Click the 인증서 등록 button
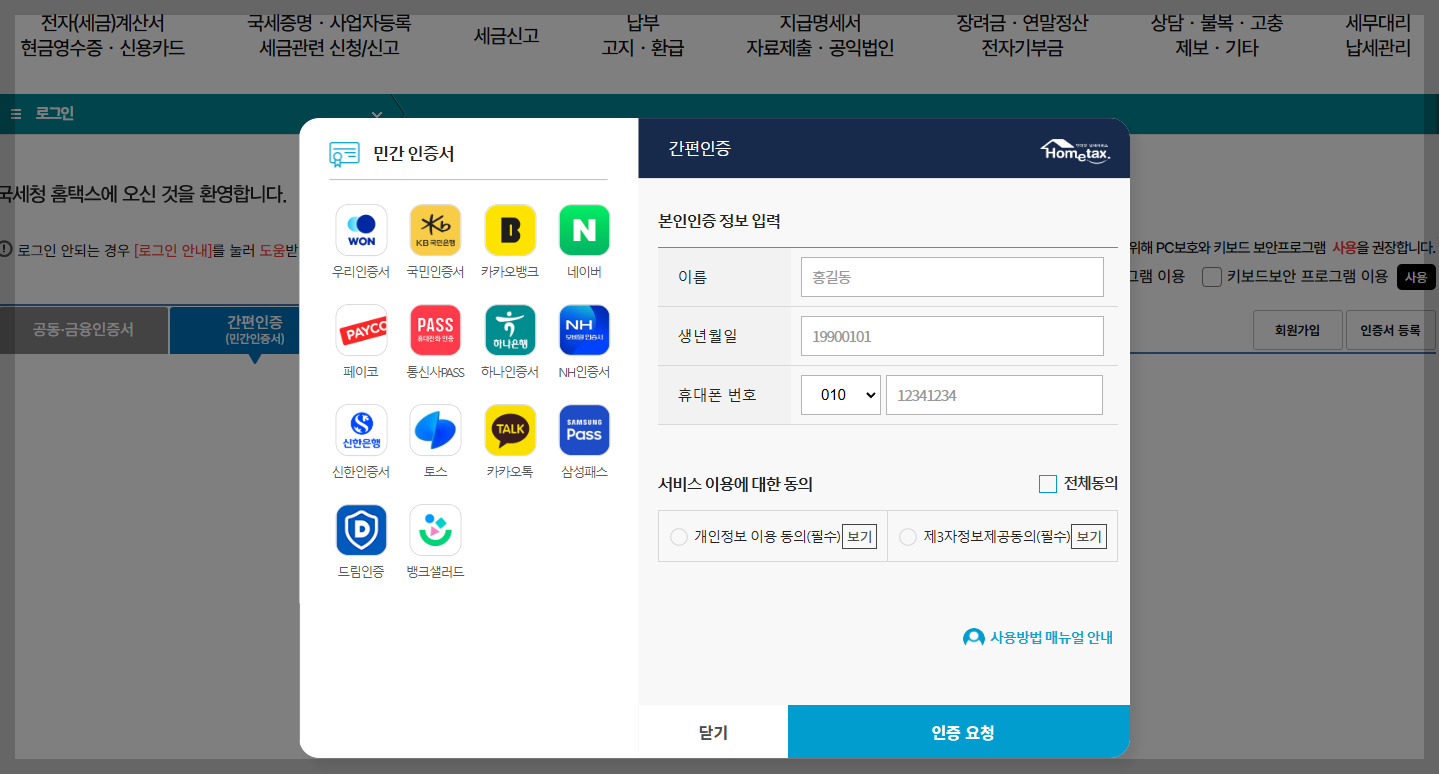This screenshot has height=774, width=1439. 1391,330
